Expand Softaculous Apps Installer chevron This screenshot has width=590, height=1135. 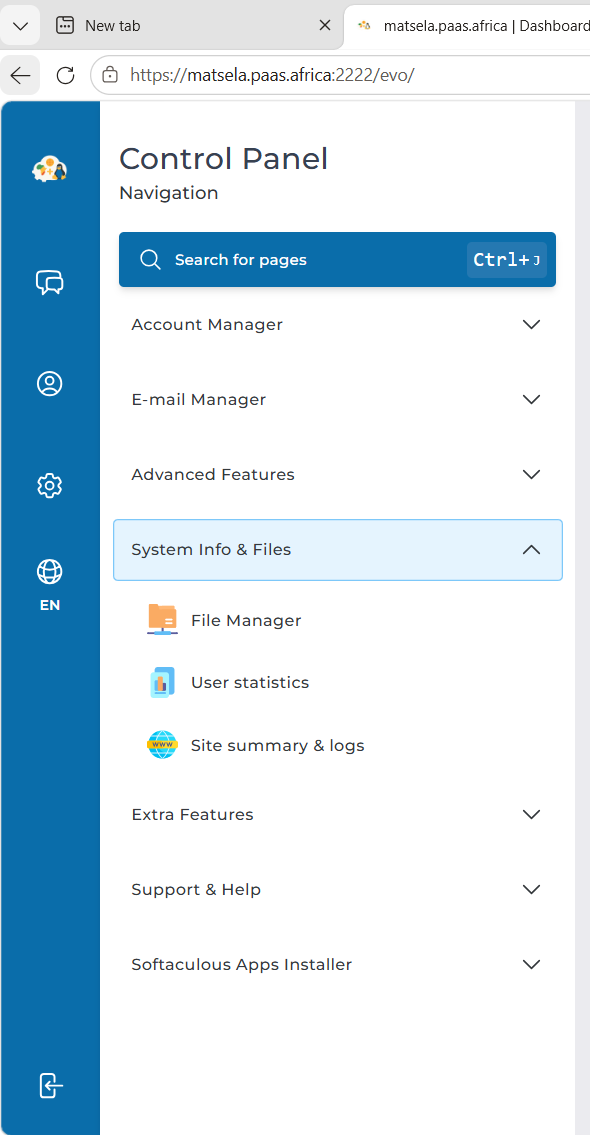(531, 965)
